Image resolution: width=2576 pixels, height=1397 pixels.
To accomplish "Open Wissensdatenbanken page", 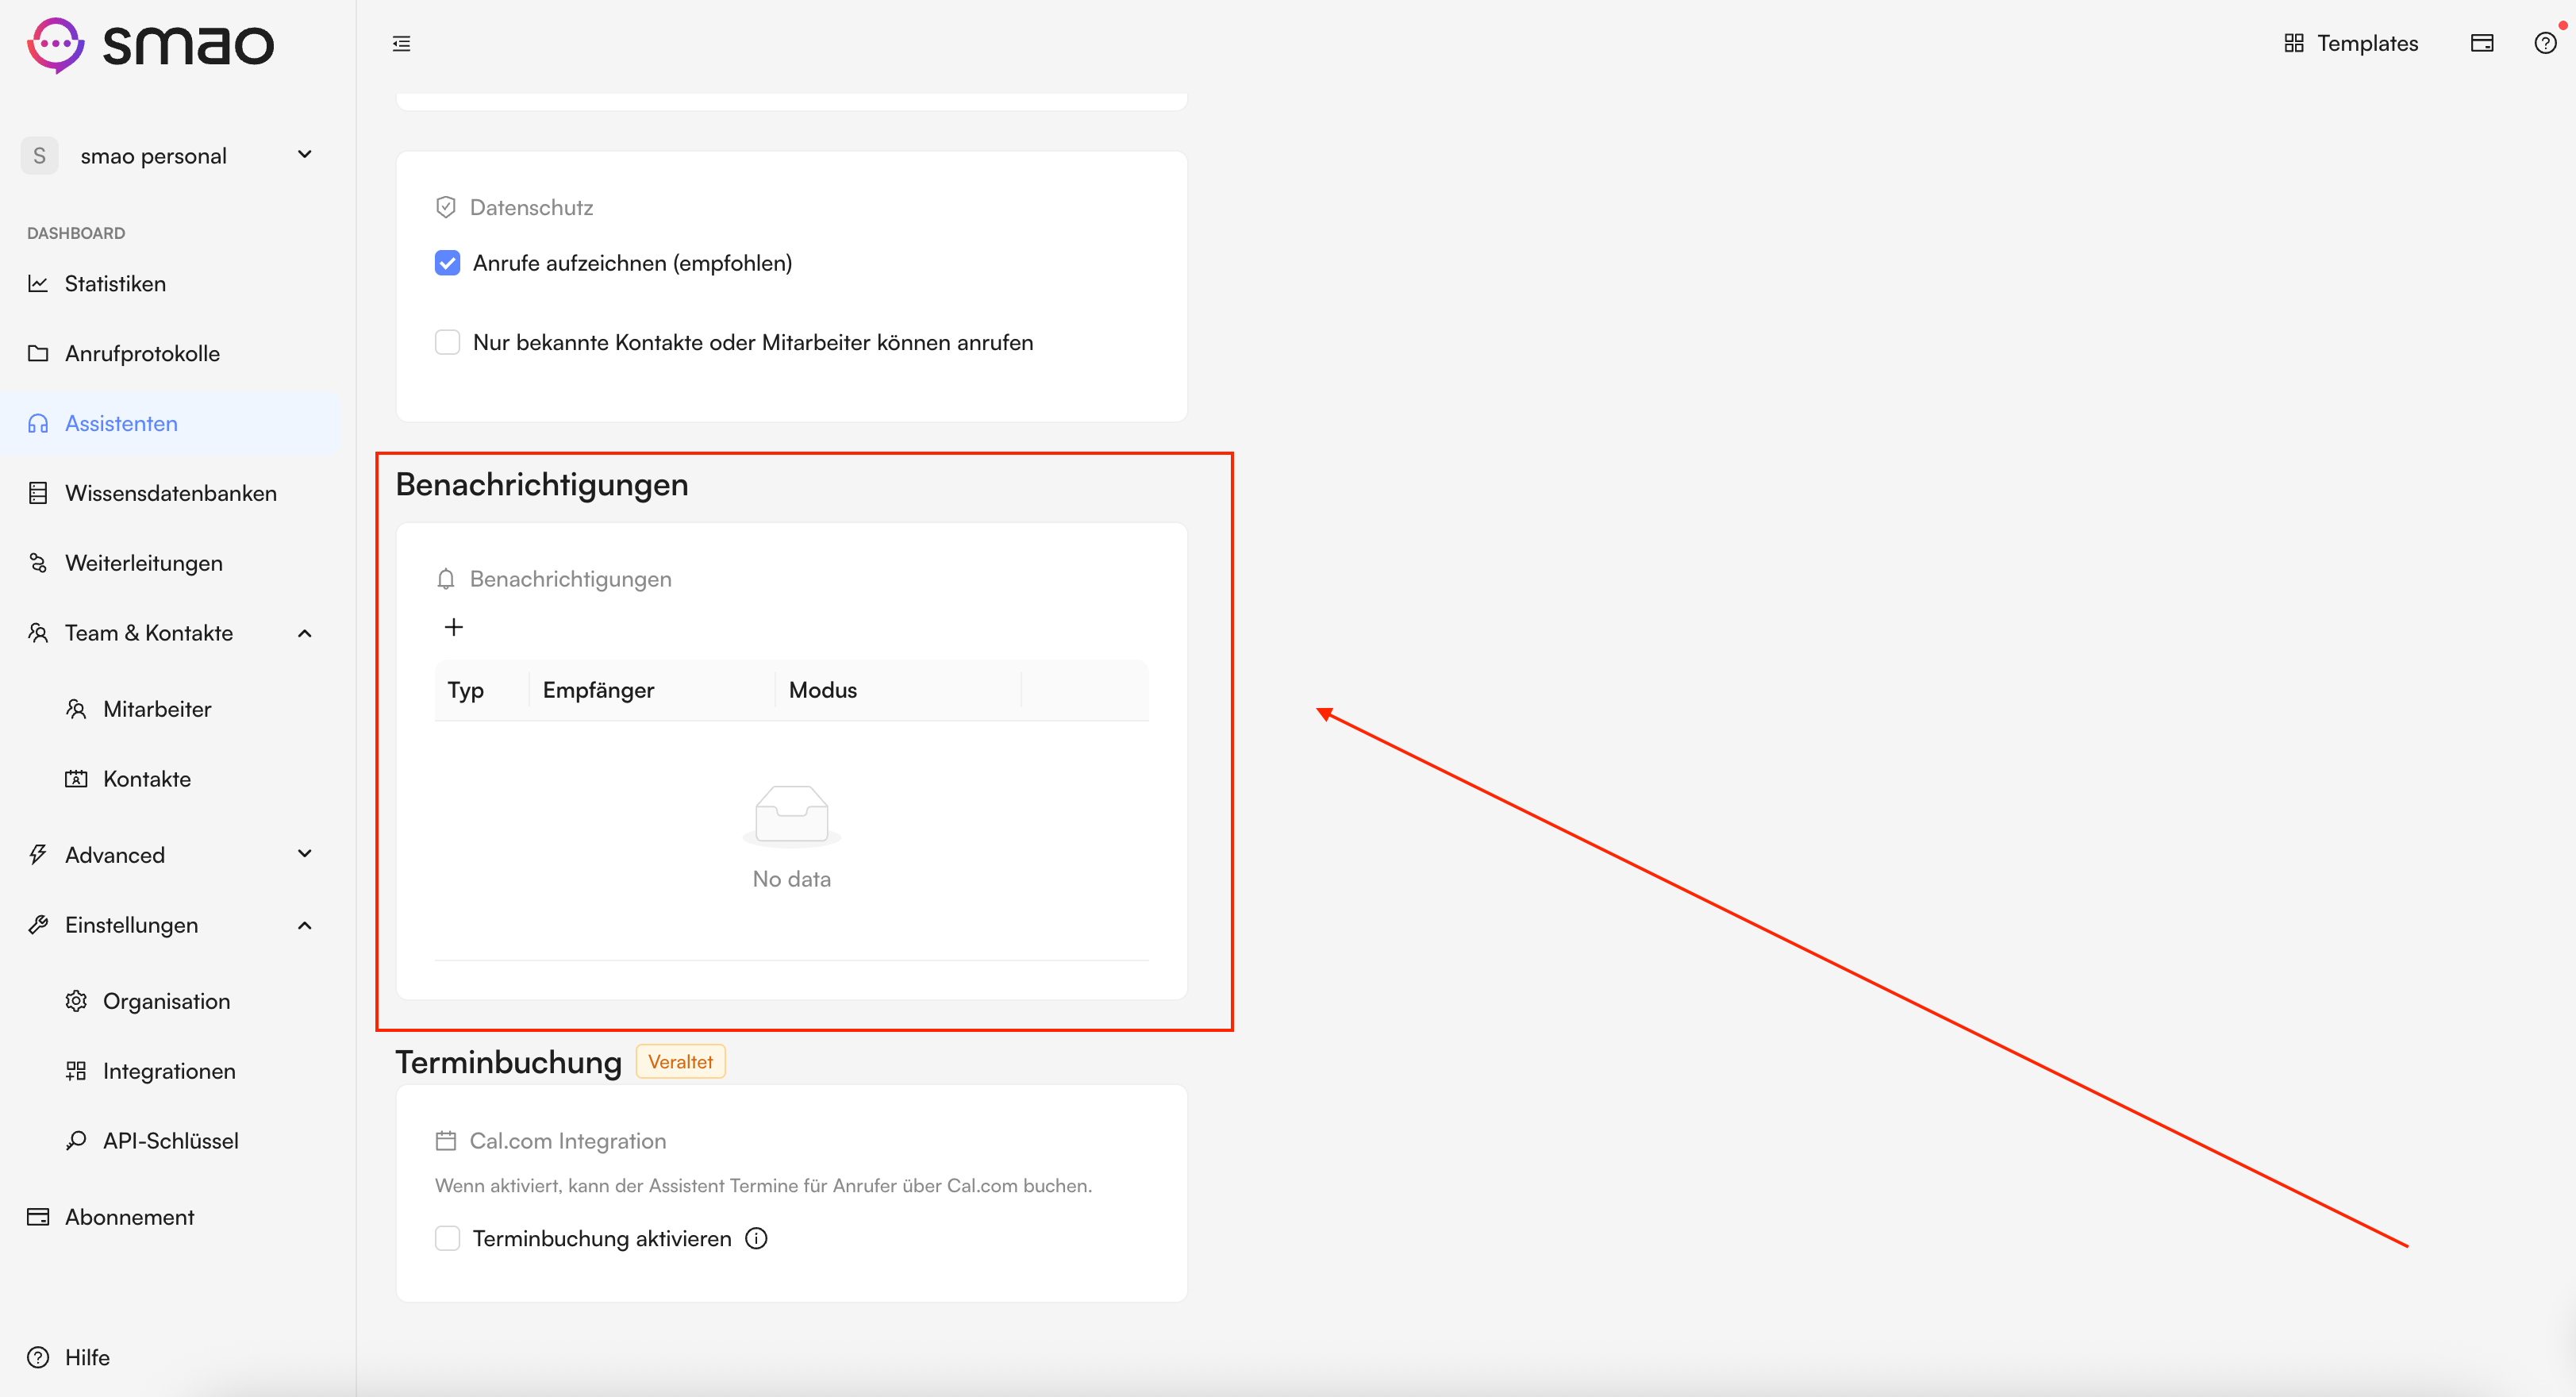I will (x=170, y=493).
